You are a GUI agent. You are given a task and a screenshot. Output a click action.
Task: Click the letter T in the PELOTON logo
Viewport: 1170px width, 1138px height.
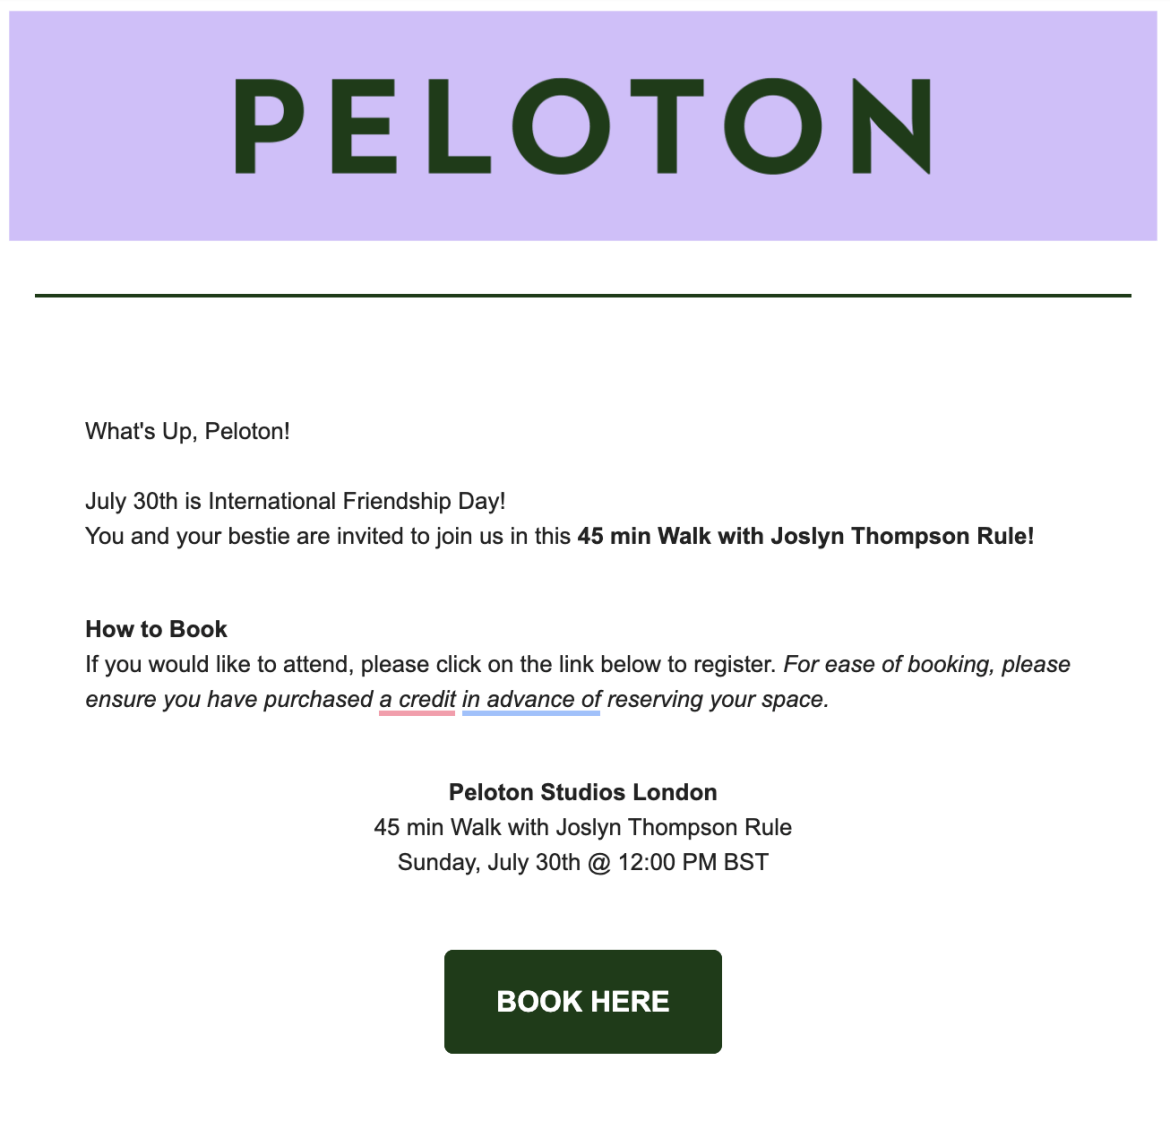click(x=666, y=125)
